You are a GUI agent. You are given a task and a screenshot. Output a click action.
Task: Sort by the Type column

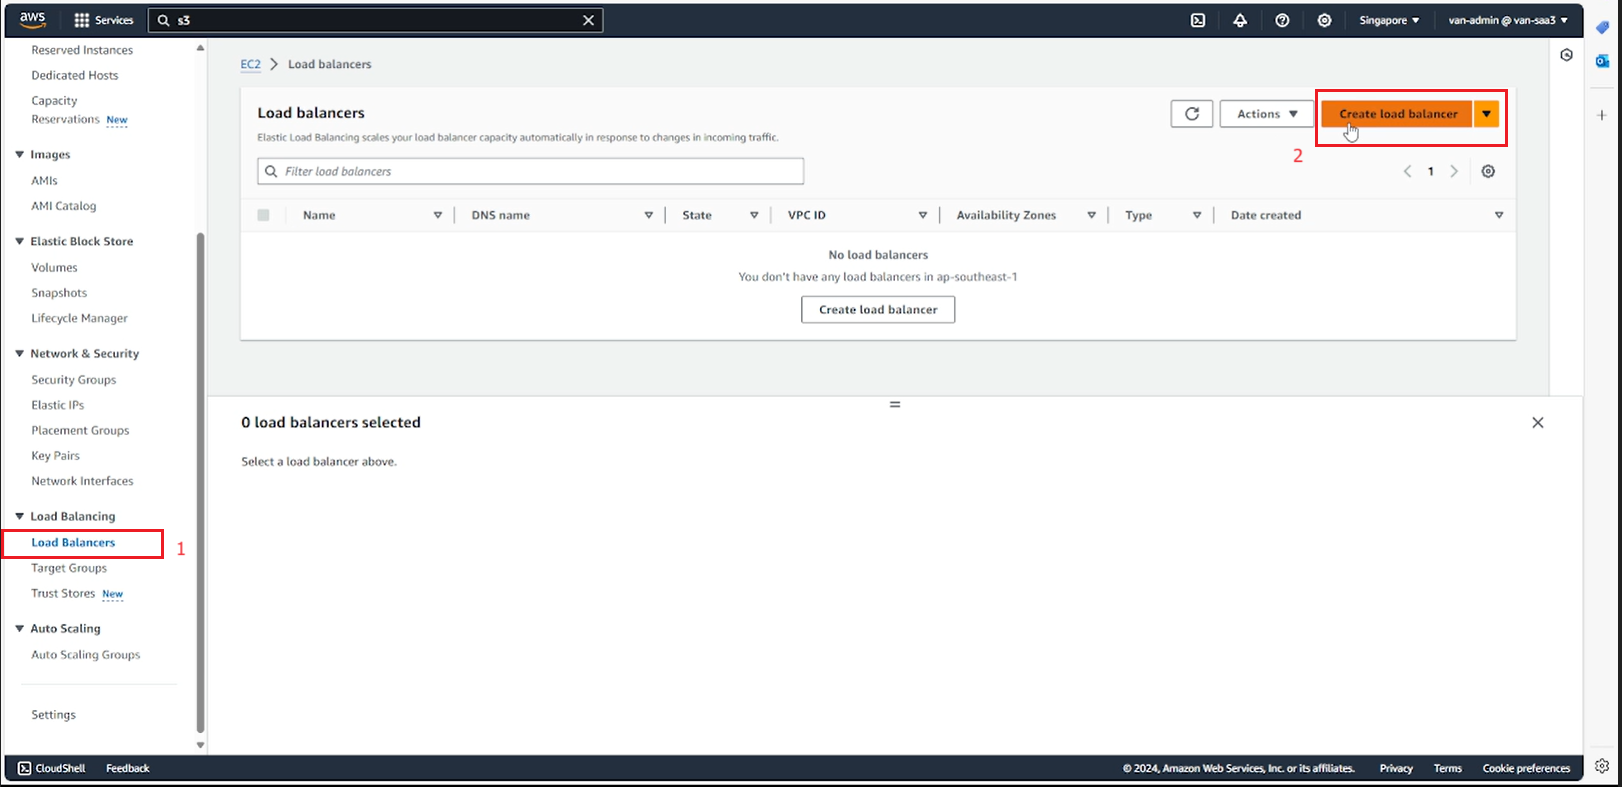[1196, 215]
